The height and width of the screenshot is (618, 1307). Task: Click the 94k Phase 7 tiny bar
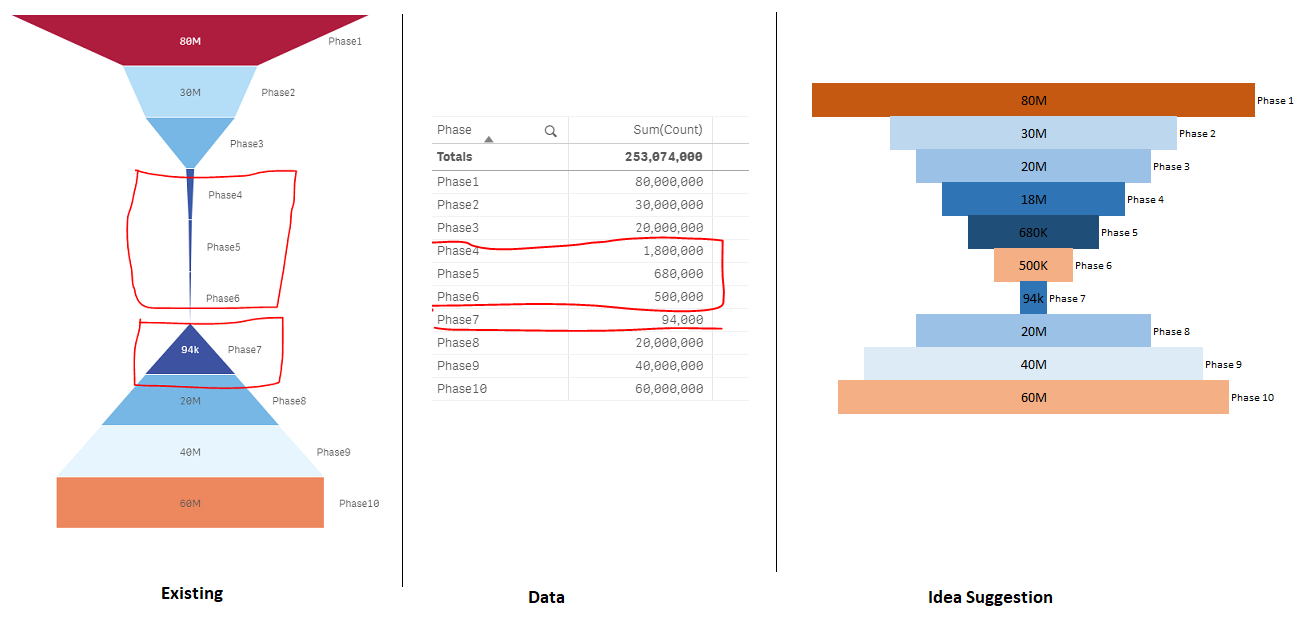click(x=1033, y=298)
